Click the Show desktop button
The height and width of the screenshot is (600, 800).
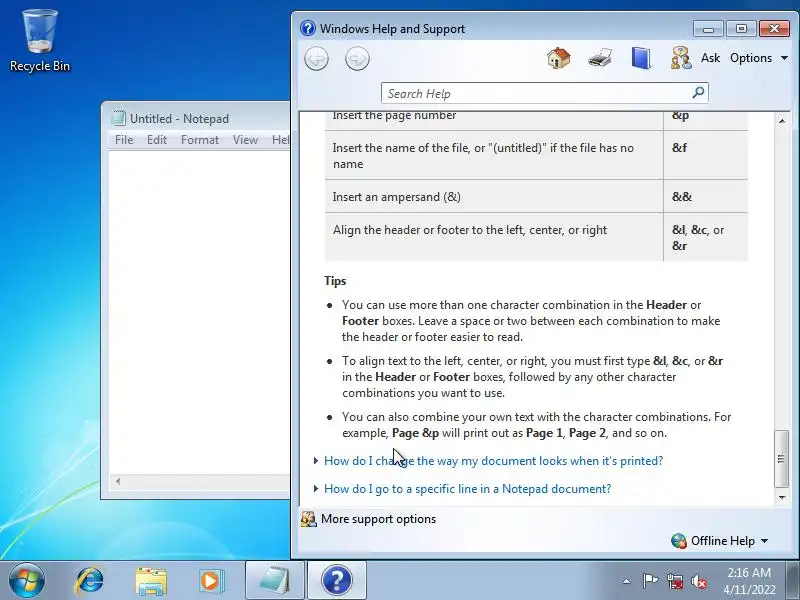(x=794, y=581)
